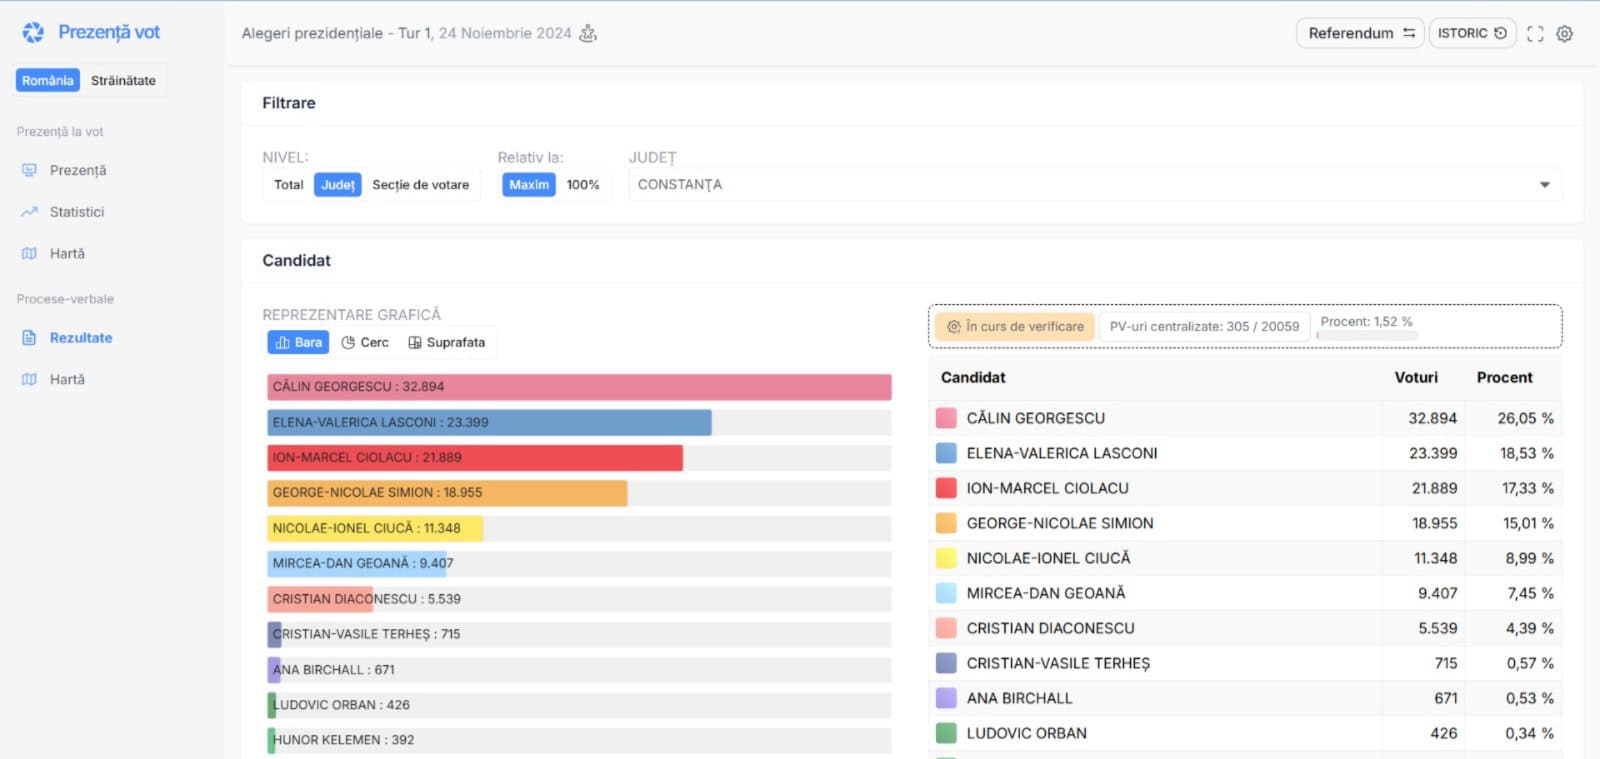Click the Hartă map icon under Procese-verbale

29,380
